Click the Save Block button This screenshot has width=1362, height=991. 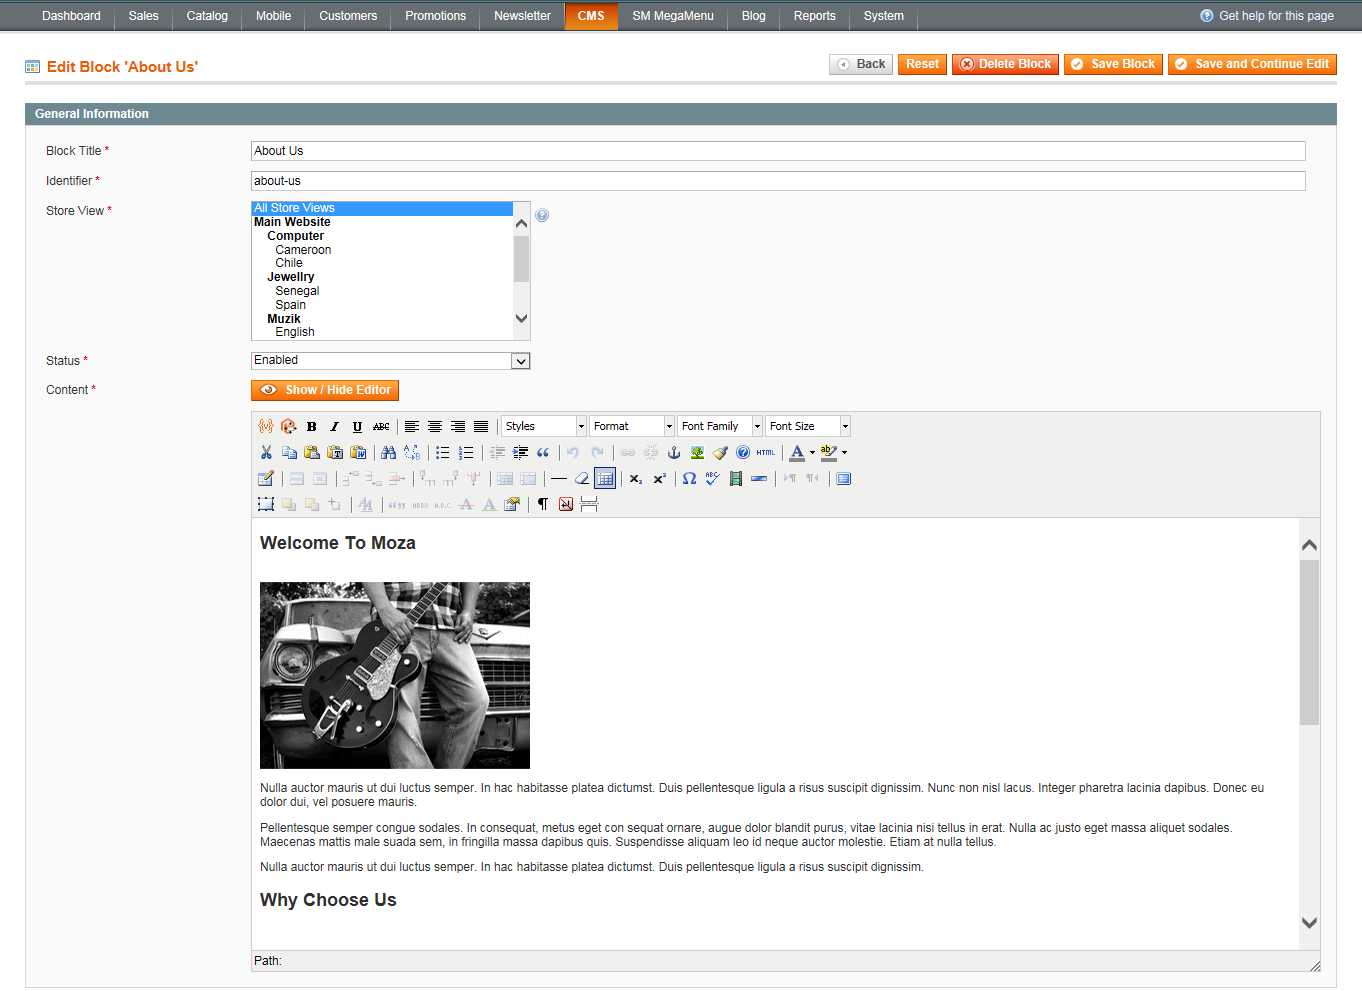point(1113,64)
